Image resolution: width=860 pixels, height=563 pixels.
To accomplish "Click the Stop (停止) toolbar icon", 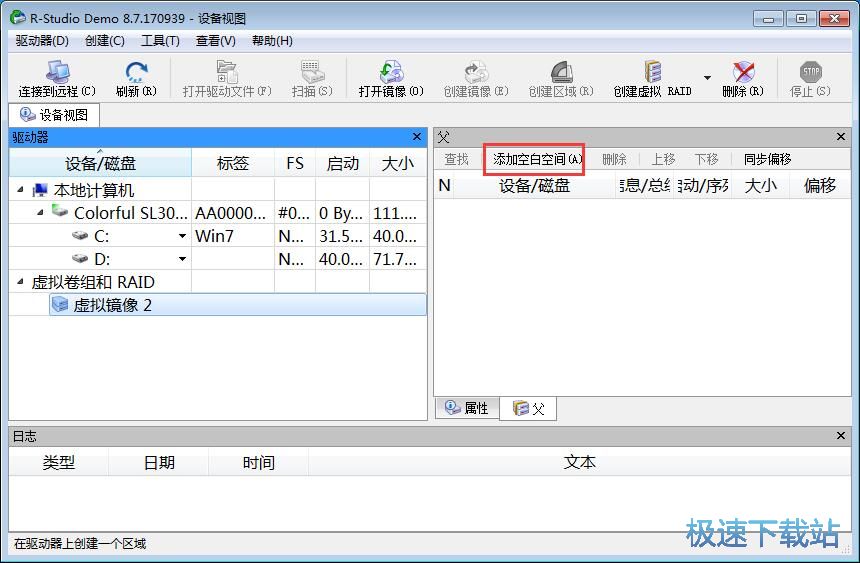I will point(811,72).
